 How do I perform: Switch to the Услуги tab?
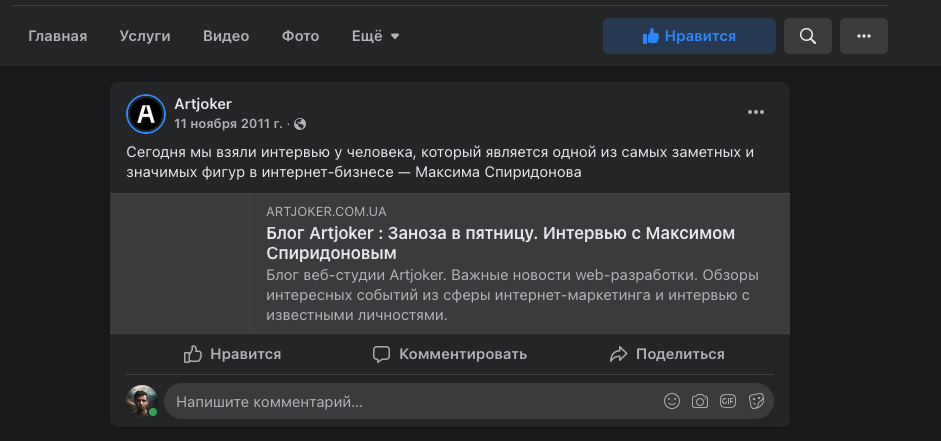click(x=145, y=36)
